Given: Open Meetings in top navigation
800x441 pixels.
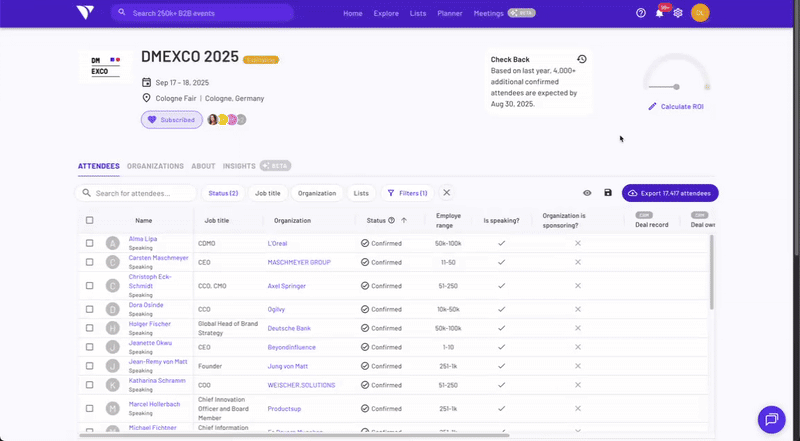Looking at the screenshot, I should [x=488, y=13].
